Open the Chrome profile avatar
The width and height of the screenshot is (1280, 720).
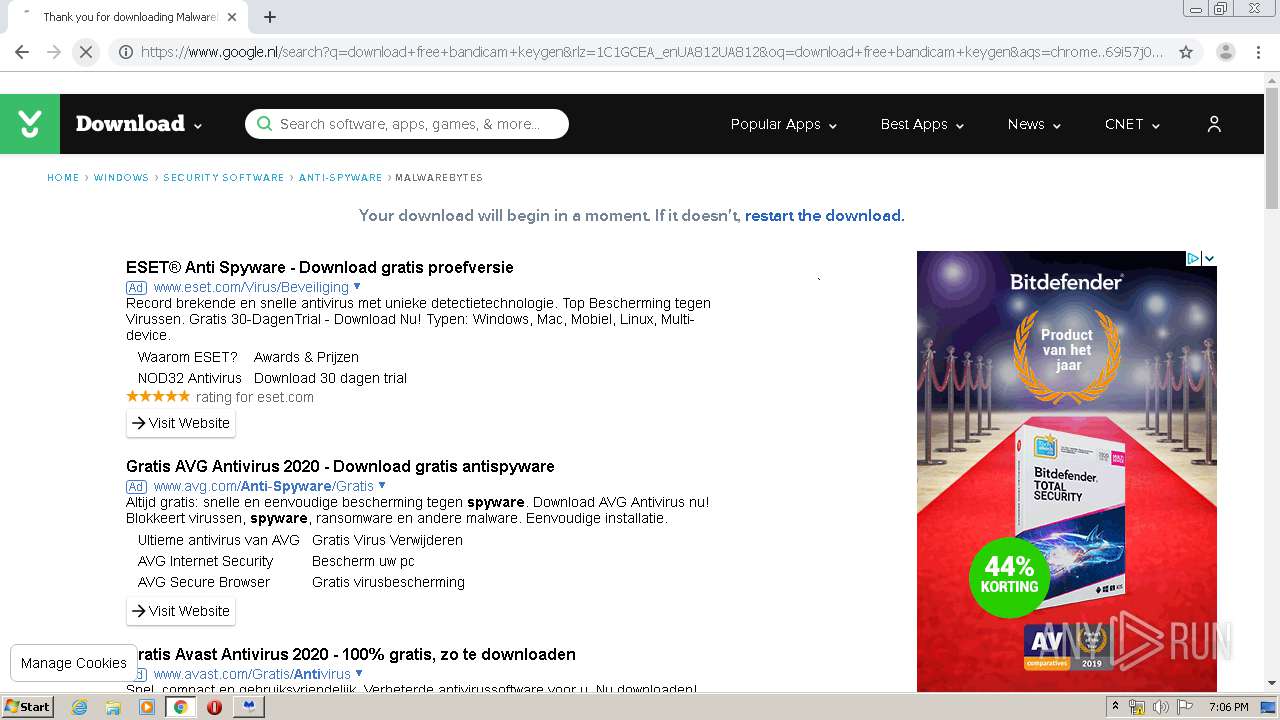click(x=1225, y=52)
